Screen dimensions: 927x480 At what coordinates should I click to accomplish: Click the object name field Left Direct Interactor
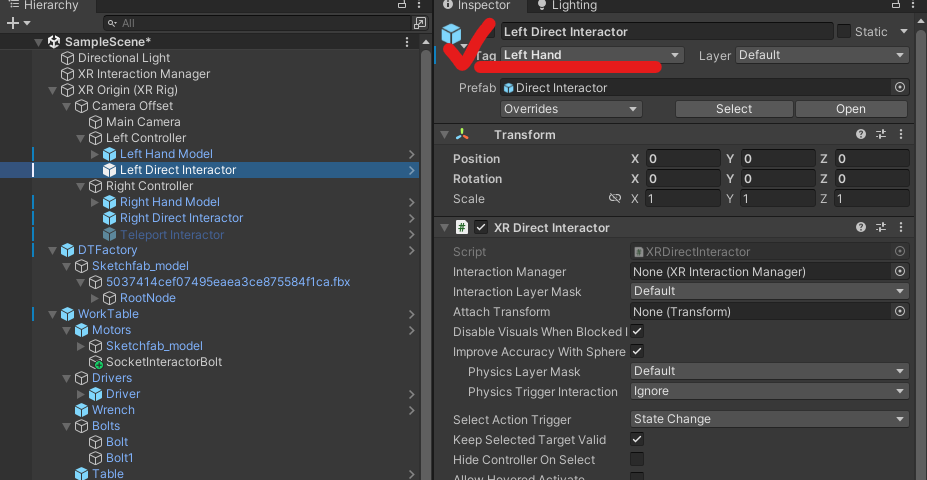[667, 31]
